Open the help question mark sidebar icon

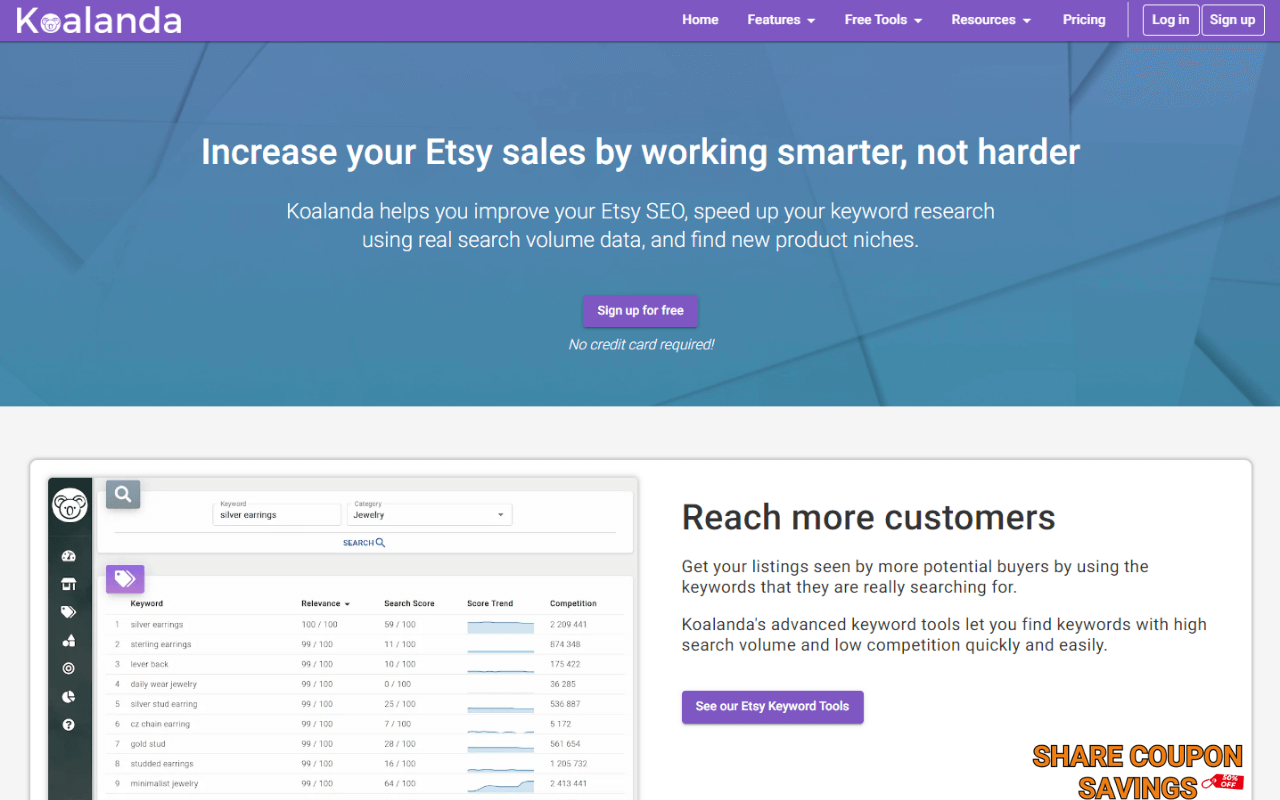[69, 725]
